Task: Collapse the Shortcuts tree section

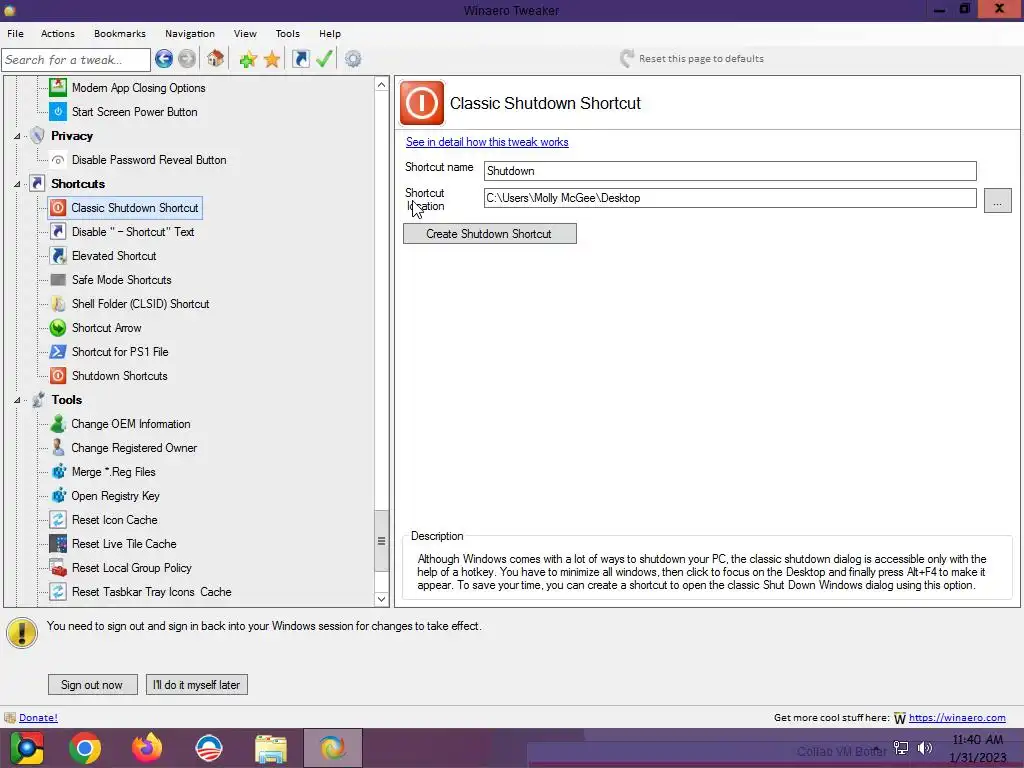Action: pos(17,184)
